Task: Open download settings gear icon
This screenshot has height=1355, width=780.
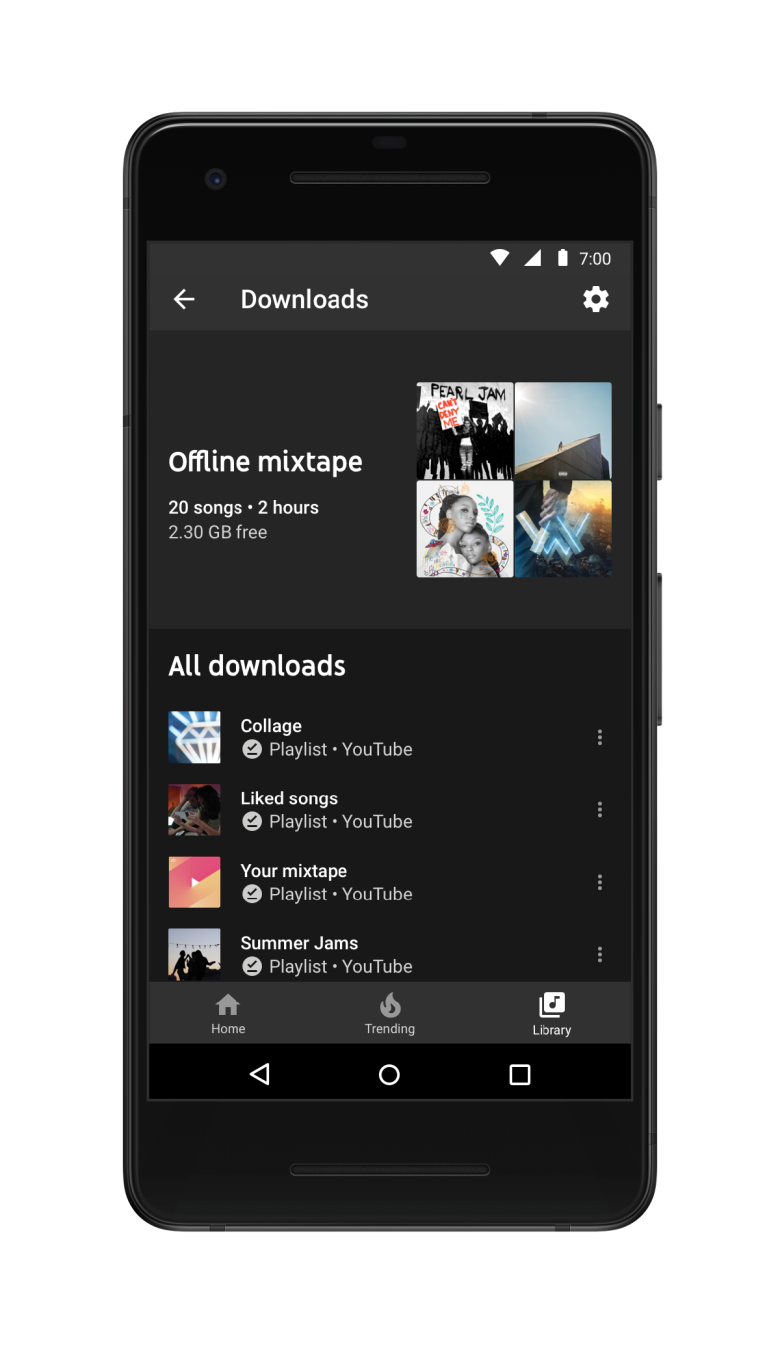Action: (x=596, y=299)
